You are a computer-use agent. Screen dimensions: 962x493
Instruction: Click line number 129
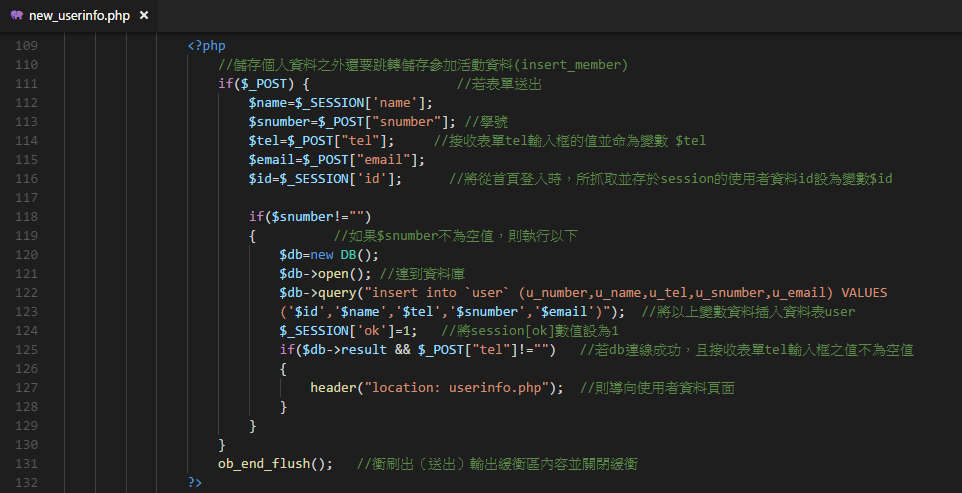[26, 426]
